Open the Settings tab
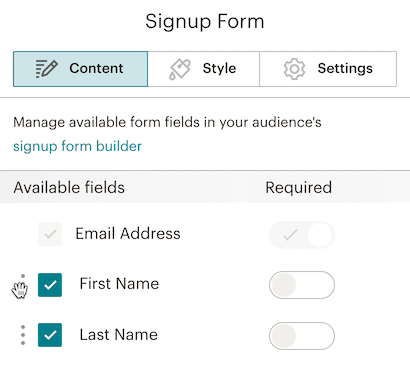The height and width of the screenshot is (366, 410). point(328,69)
